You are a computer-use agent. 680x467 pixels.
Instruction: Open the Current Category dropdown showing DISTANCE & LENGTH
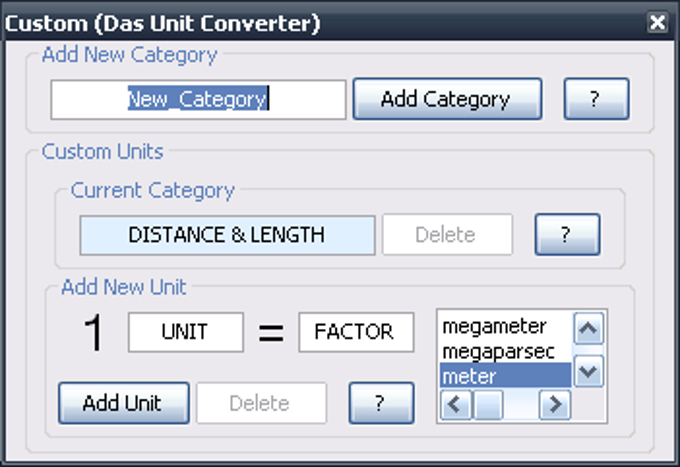coord(227,235)
